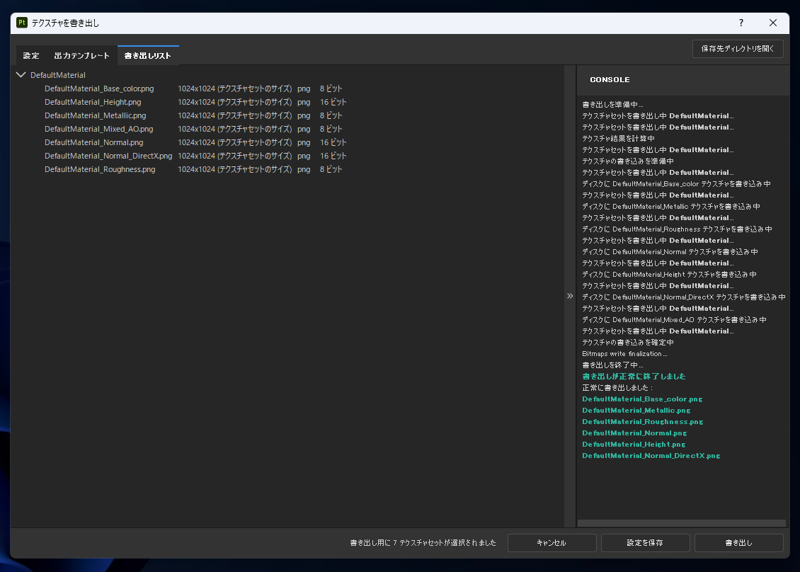Click the CONSOLE panel header
The height and width of the screenshot is (572, 800).
[610, 80]
